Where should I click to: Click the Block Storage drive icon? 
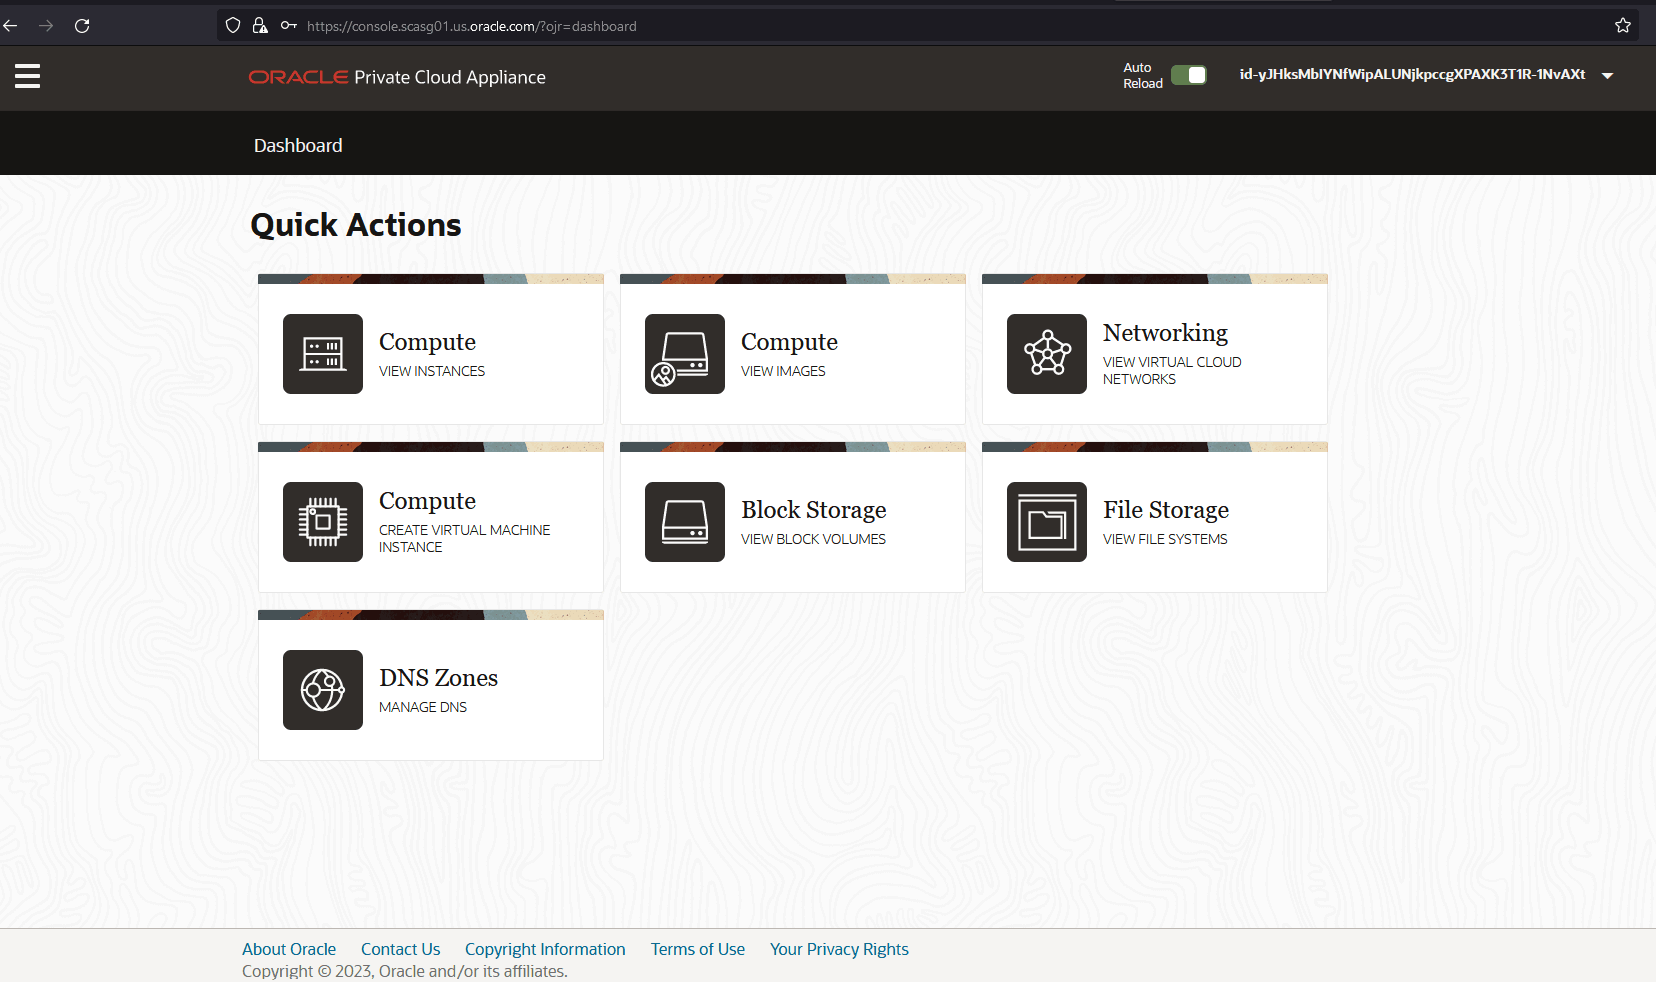[x=685, y=522]
